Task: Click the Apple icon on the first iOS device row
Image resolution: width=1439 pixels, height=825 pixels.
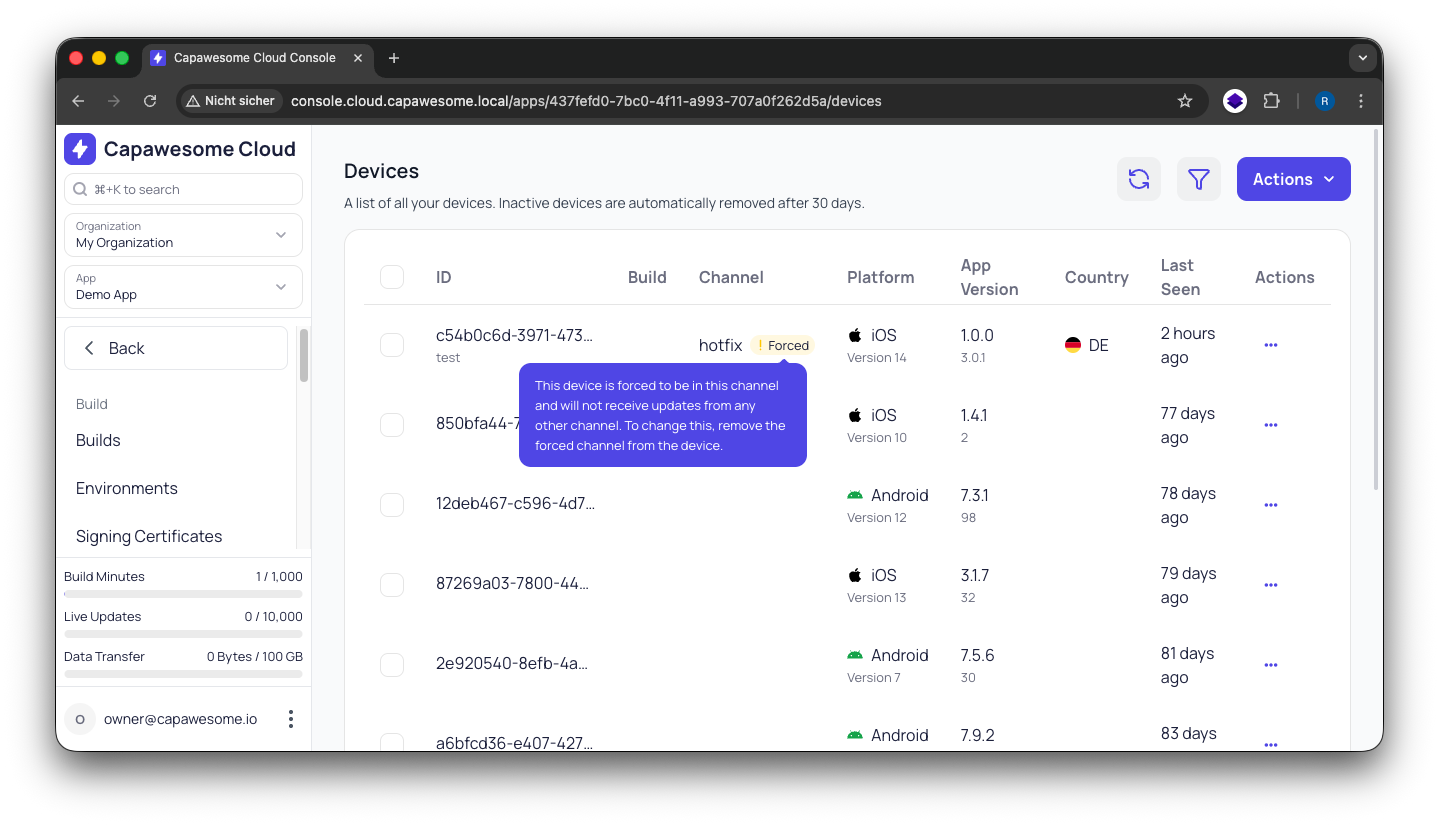Action: pos(855,334)
